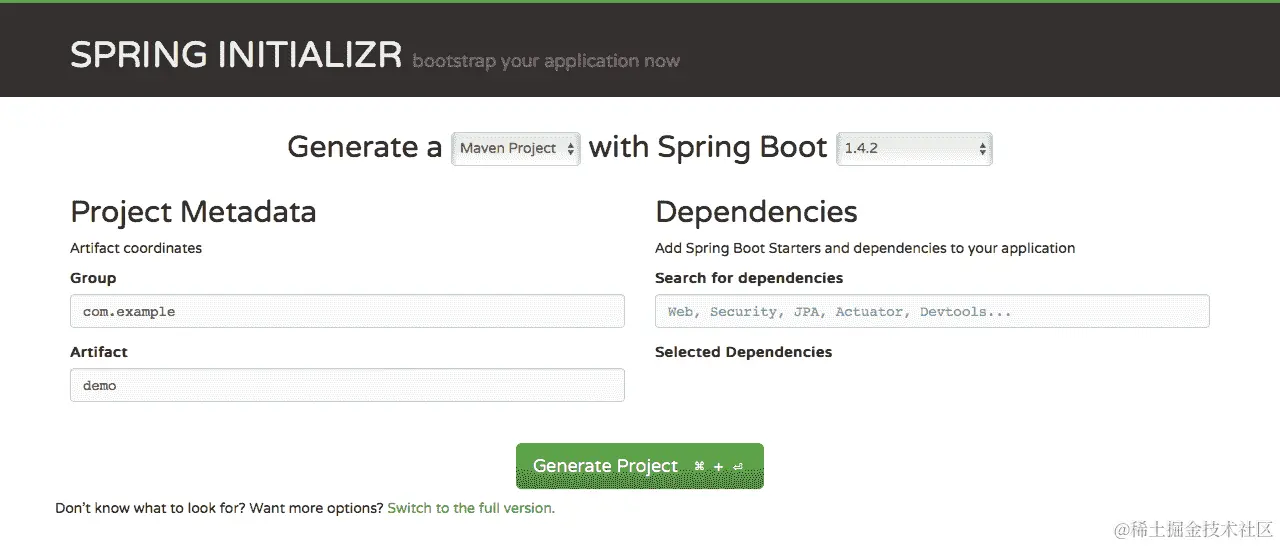Click the green Generate Project button

tap(640, 466)
